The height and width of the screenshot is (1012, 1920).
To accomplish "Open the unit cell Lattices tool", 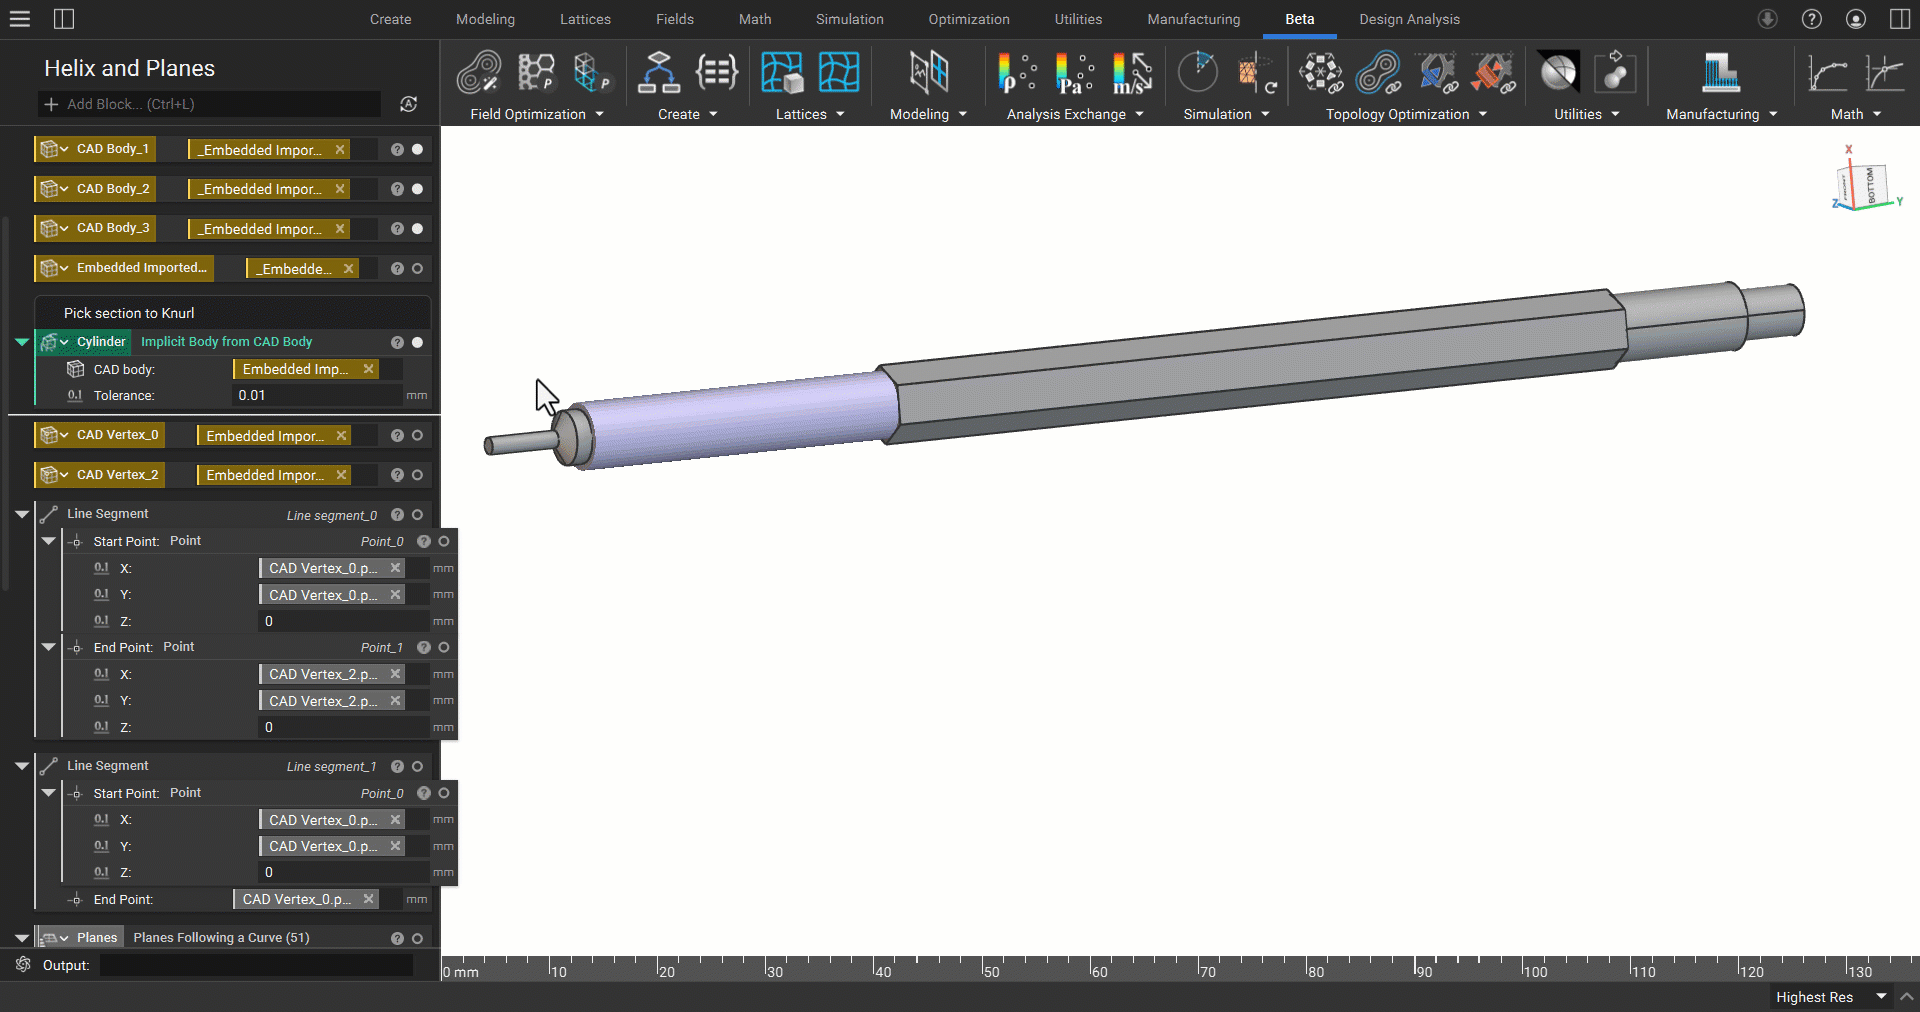I will 783,72.
